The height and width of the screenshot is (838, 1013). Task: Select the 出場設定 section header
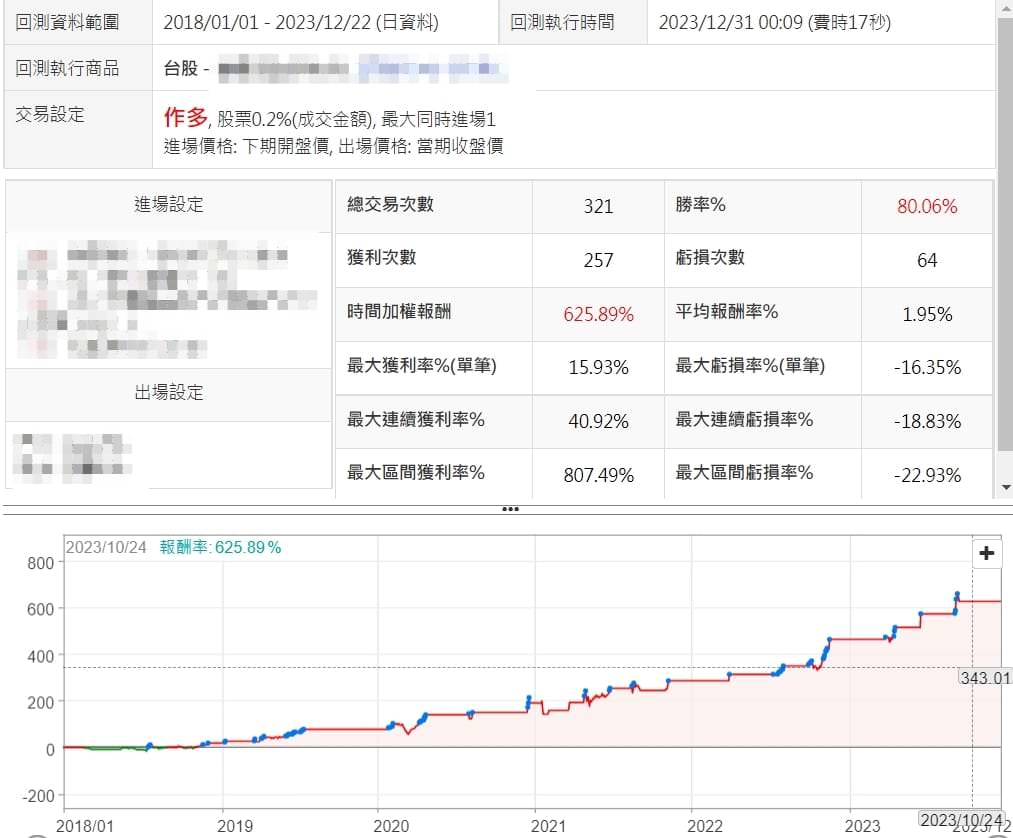point(169,392)
